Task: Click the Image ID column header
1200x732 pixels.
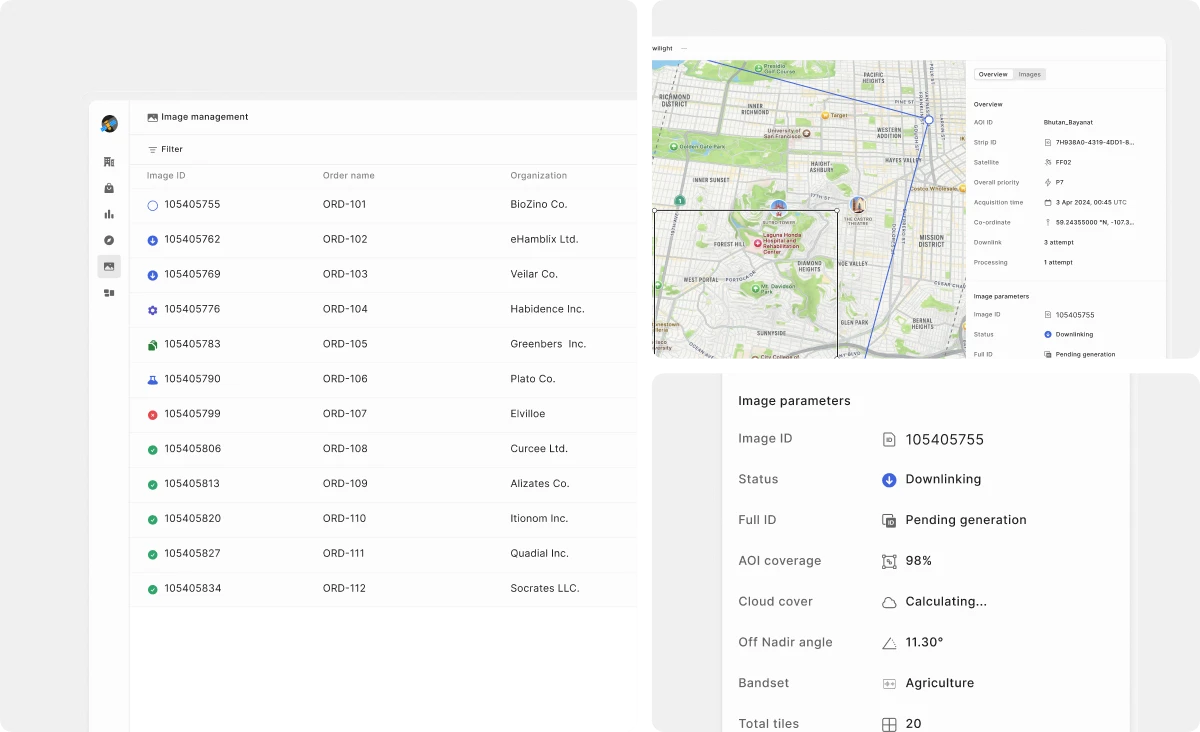Action: [166, 176]
